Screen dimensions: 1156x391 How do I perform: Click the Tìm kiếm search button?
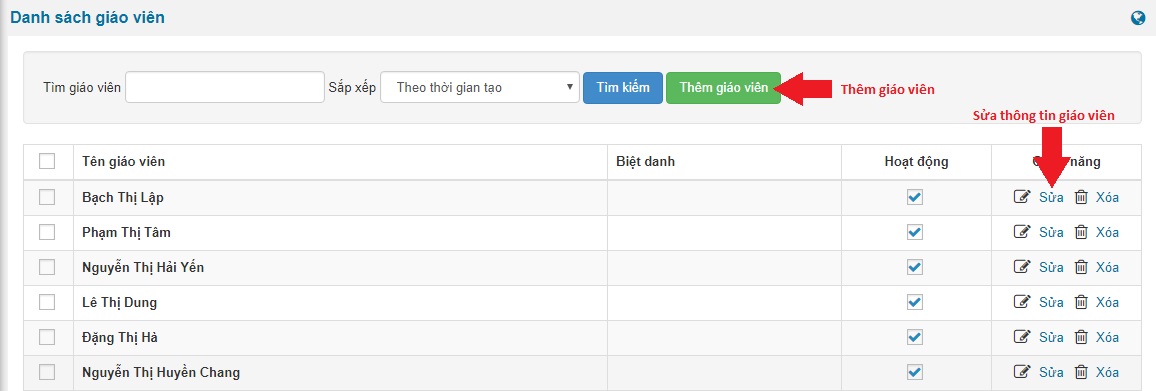click(623, 87)
